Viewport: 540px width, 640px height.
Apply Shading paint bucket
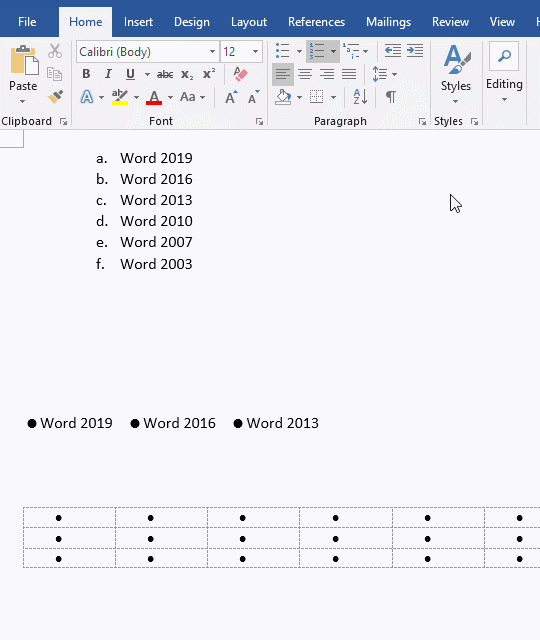[283, 97]
